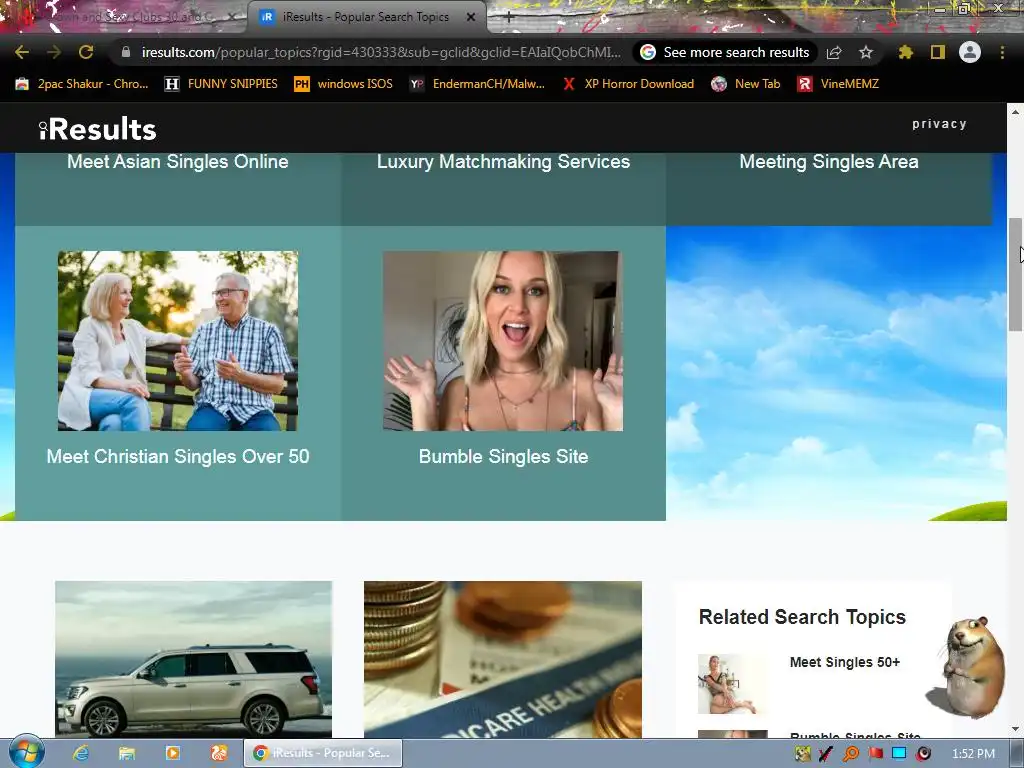This screenshot has width=1024, height=768.
Task: Open the FUNNY SNIPPIES bookmark
Action: 222,84
